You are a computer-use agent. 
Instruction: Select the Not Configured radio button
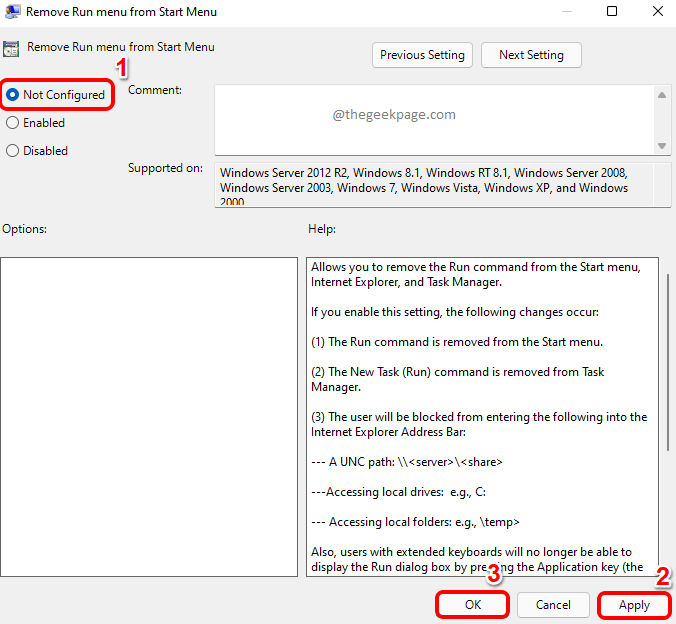13,95
